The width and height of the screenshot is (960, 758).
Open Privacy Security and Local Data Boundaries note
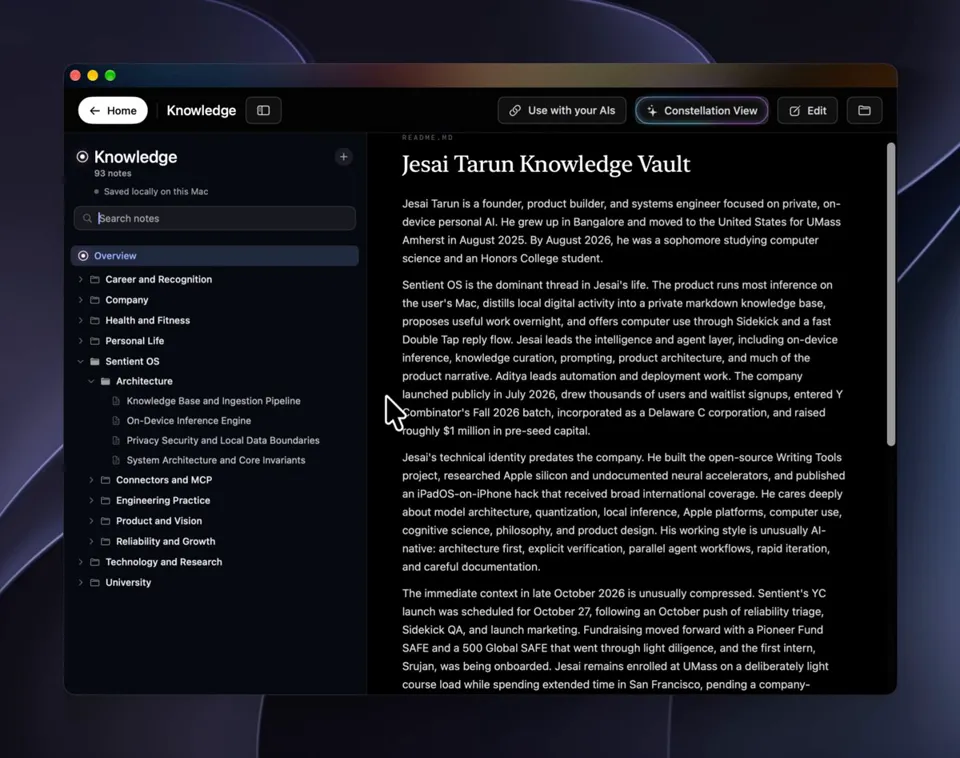[223, 440]
